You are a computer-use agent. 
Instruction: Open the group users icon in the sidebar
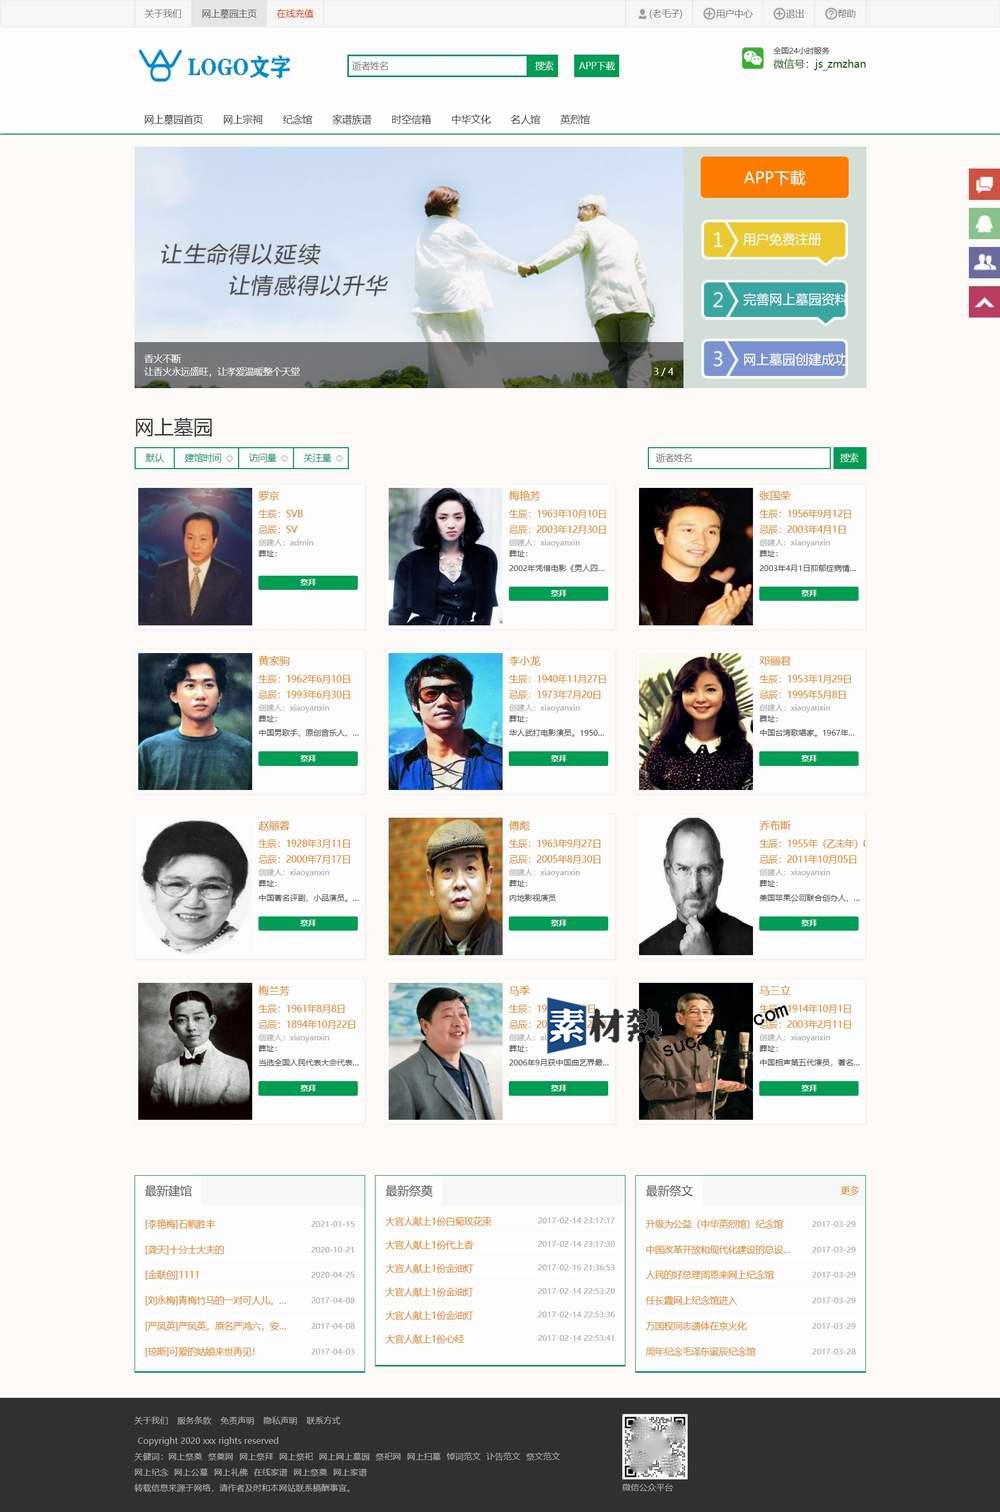(x=984, y=262)
